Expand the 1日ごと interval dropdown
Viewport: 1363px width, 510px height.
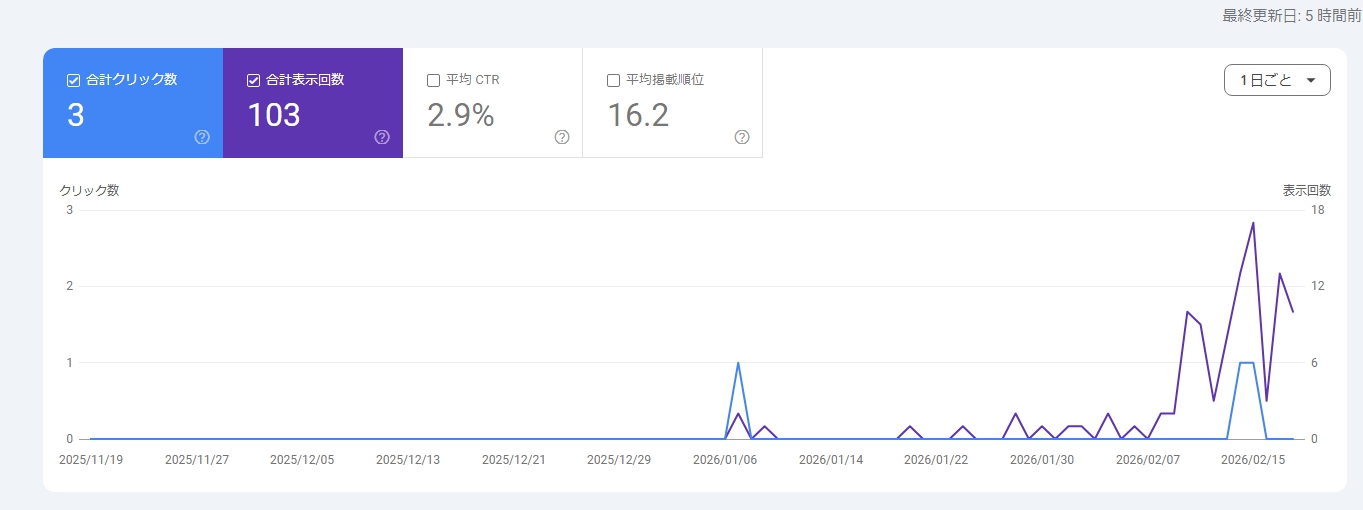click(1277, 80)
